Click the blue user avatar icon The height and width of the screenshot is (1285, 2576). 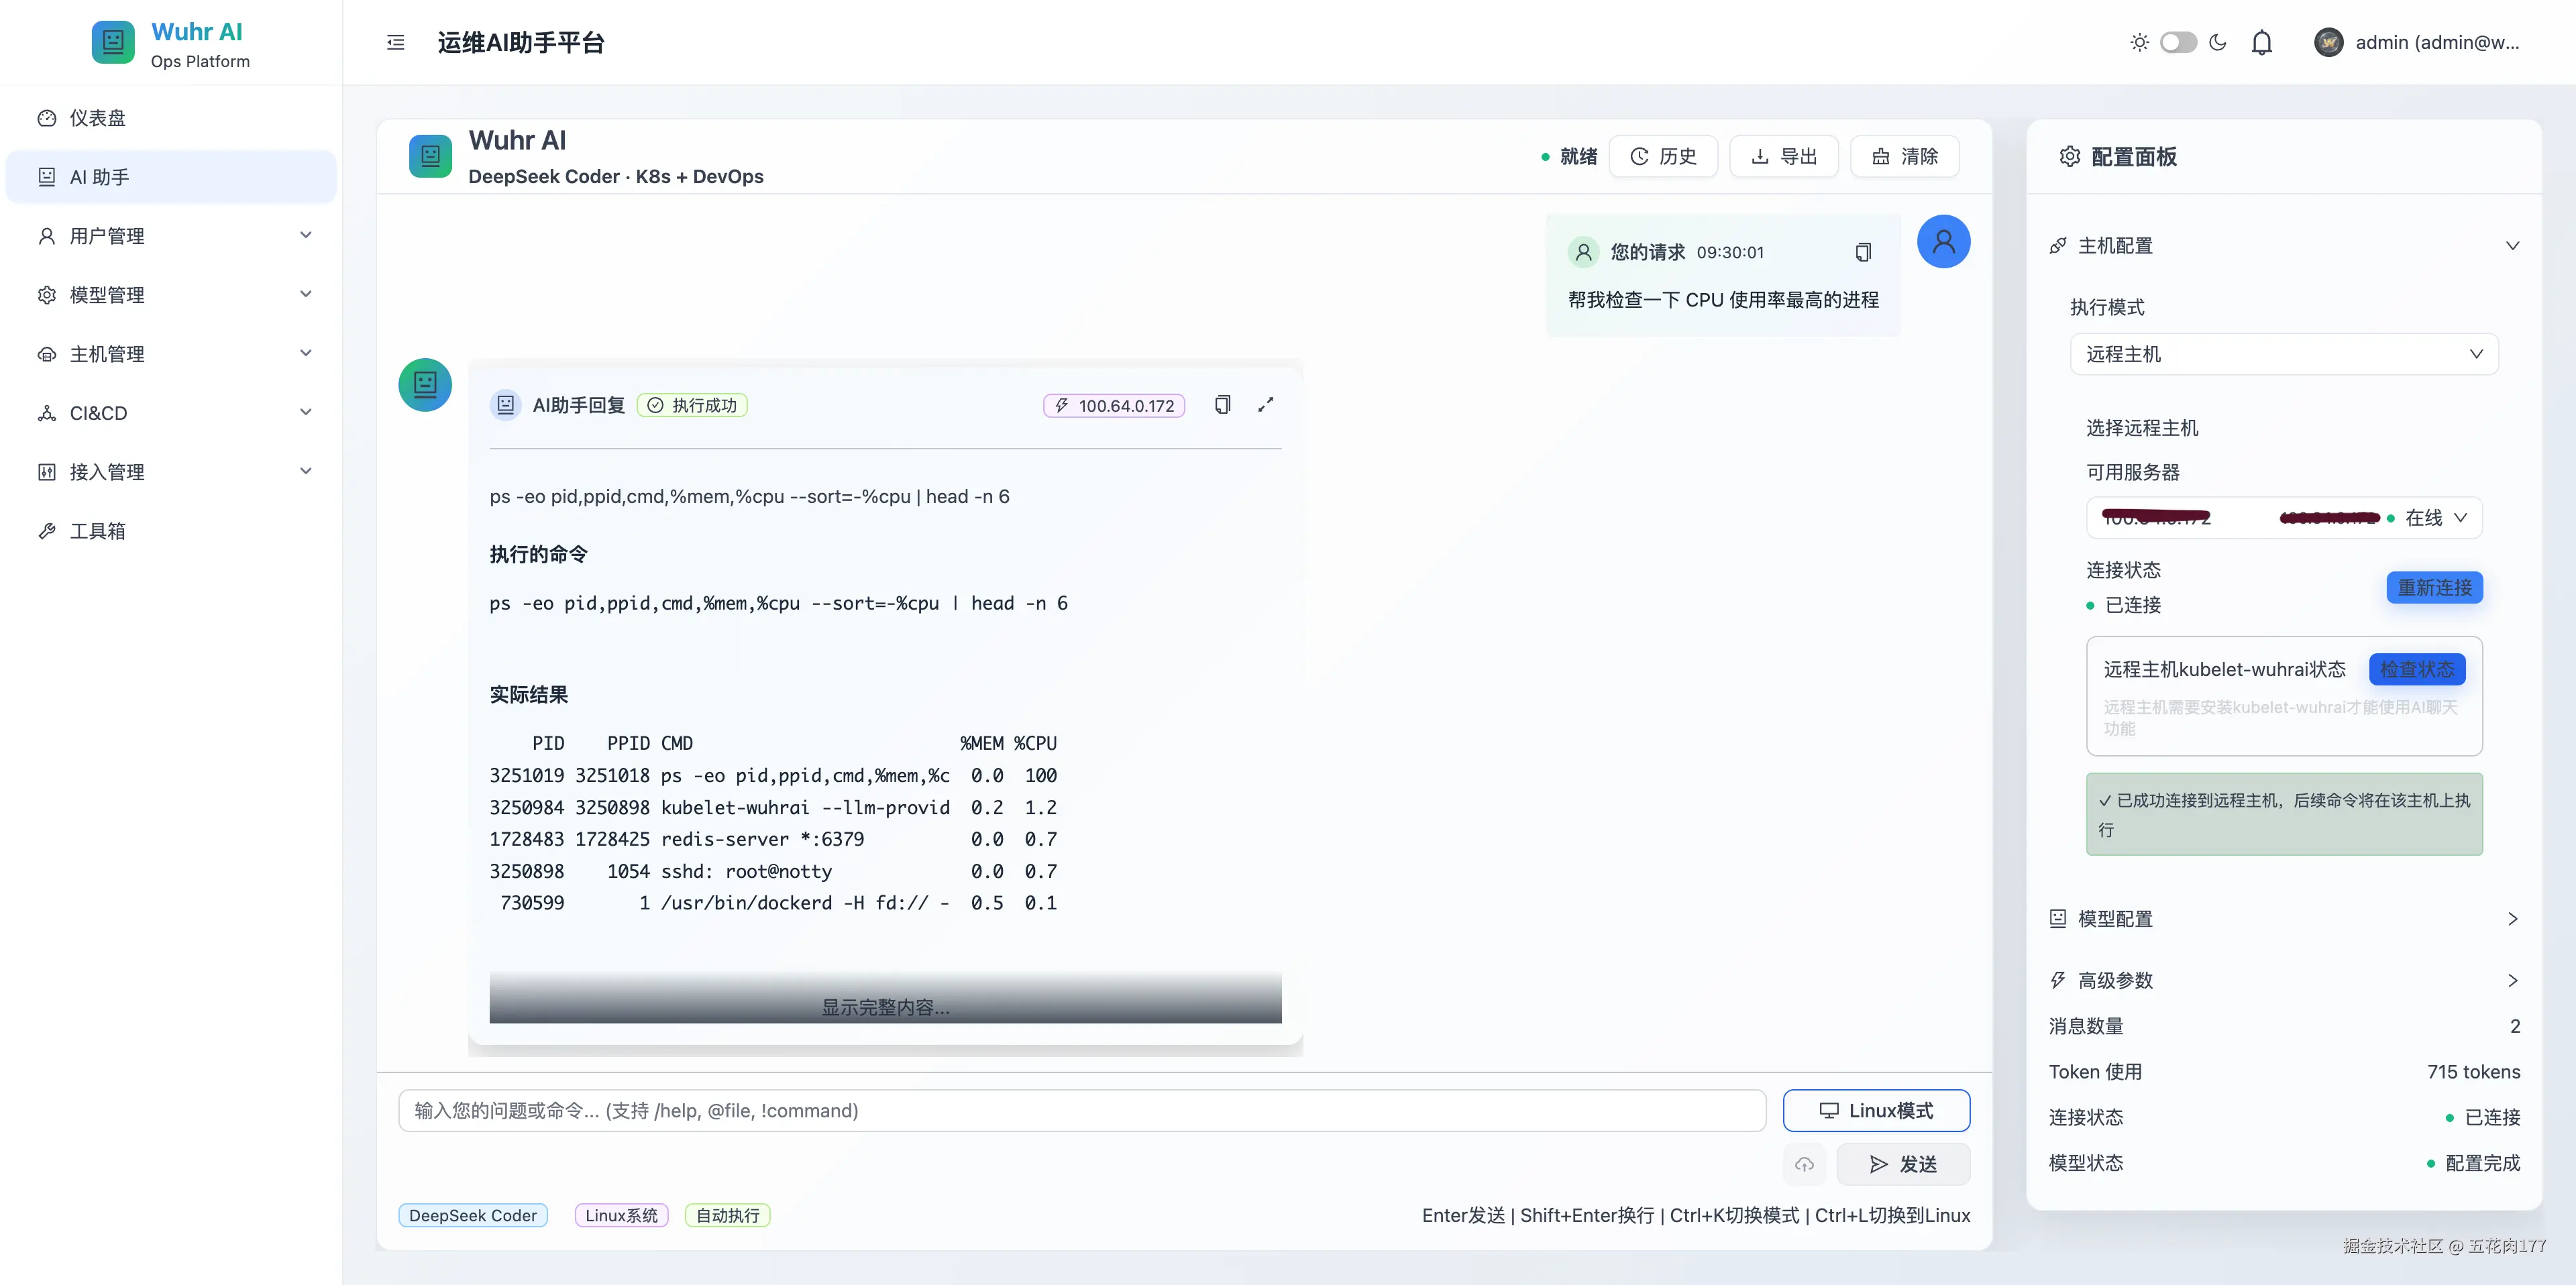click(x=1943, y=242)
